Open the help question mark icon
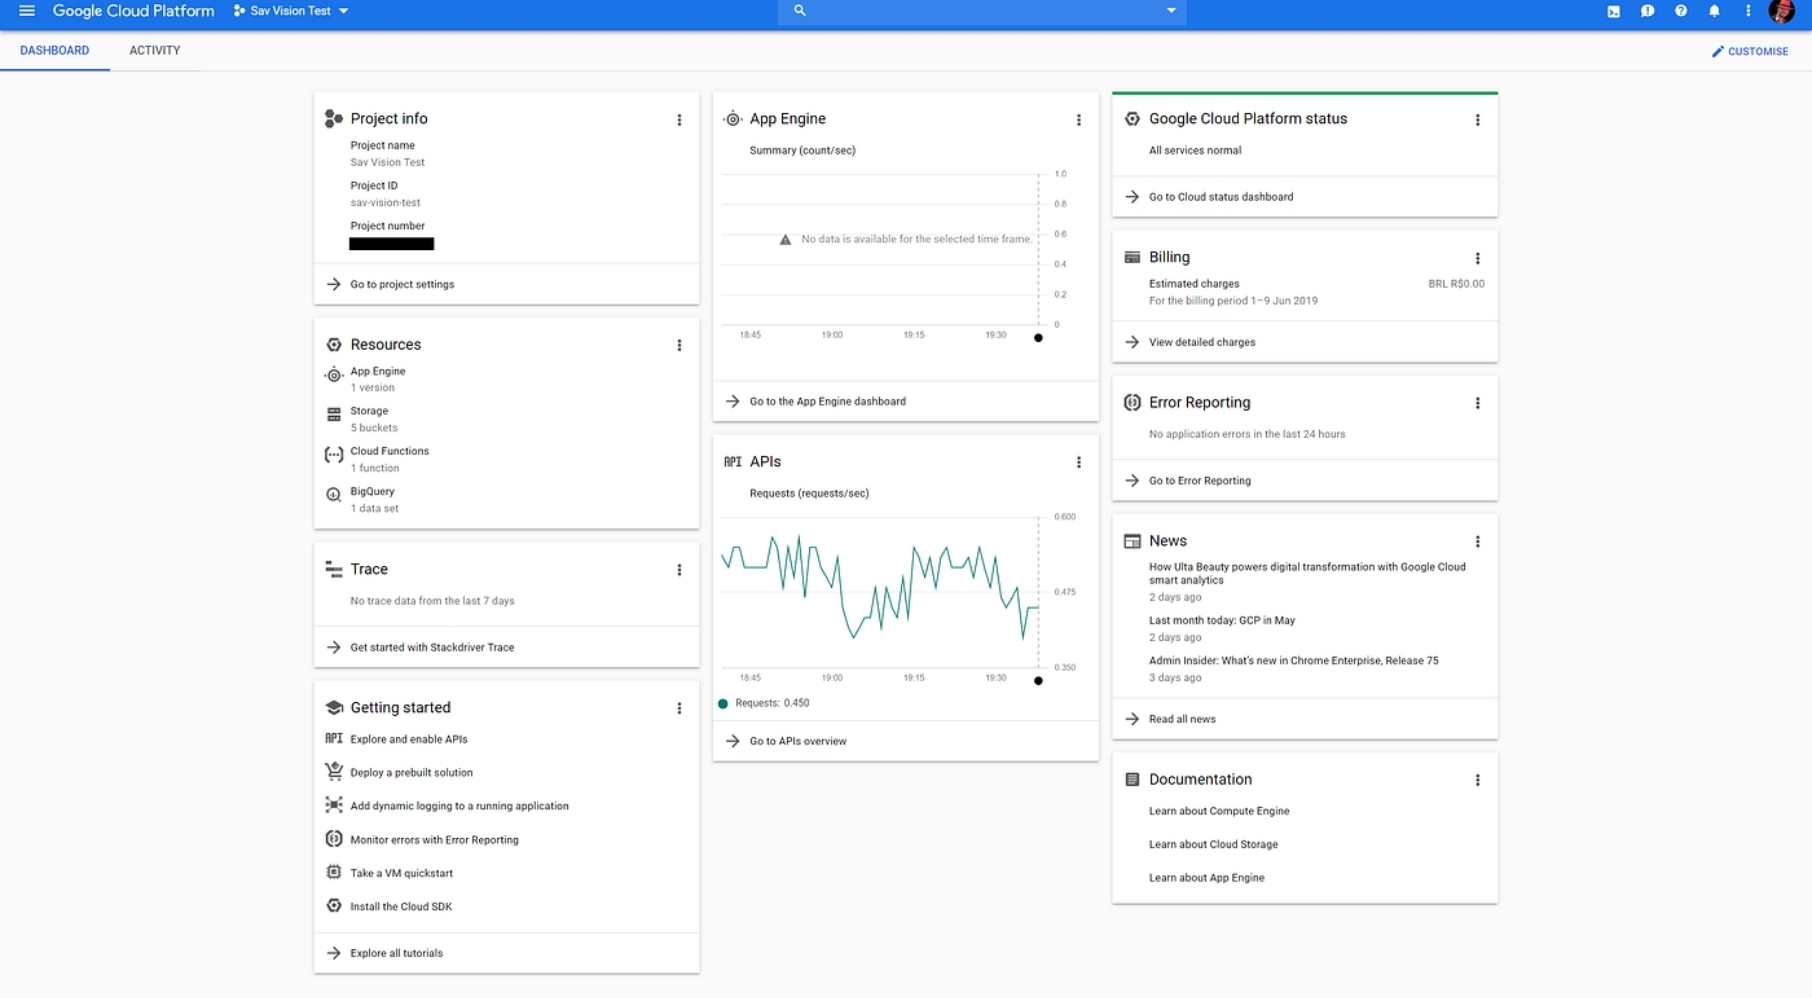 pos(1681,11)
